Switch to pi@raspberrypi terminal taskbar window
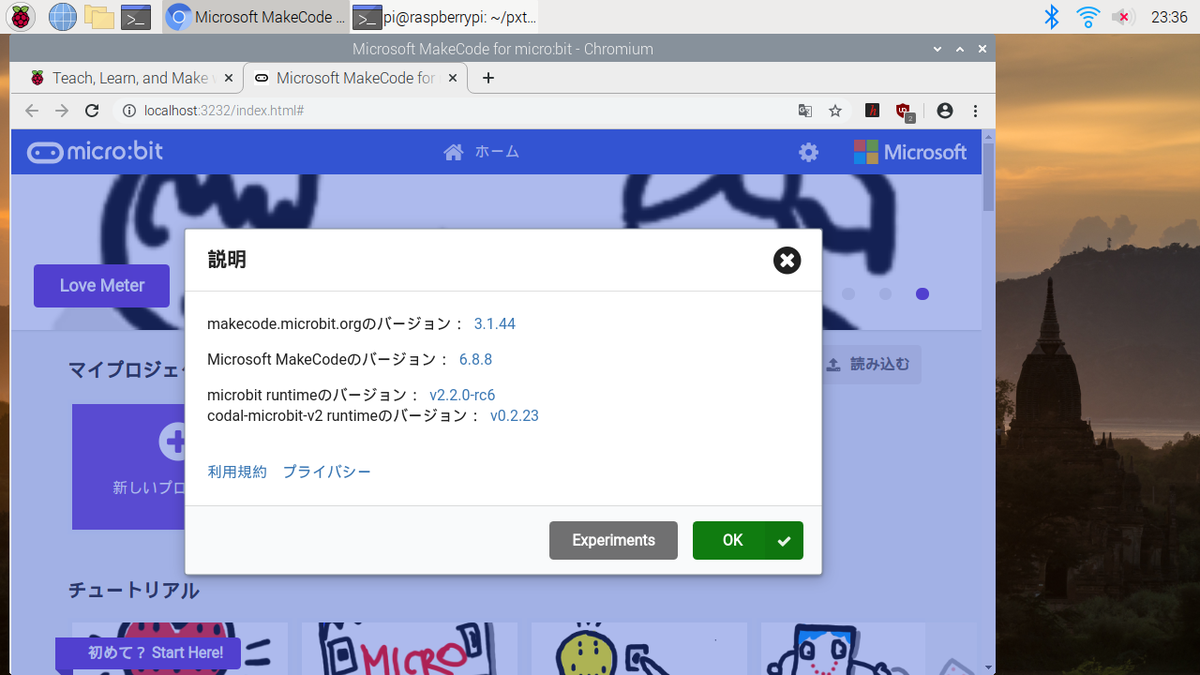This screenshot has width=1200, height=675. [446, 17]
